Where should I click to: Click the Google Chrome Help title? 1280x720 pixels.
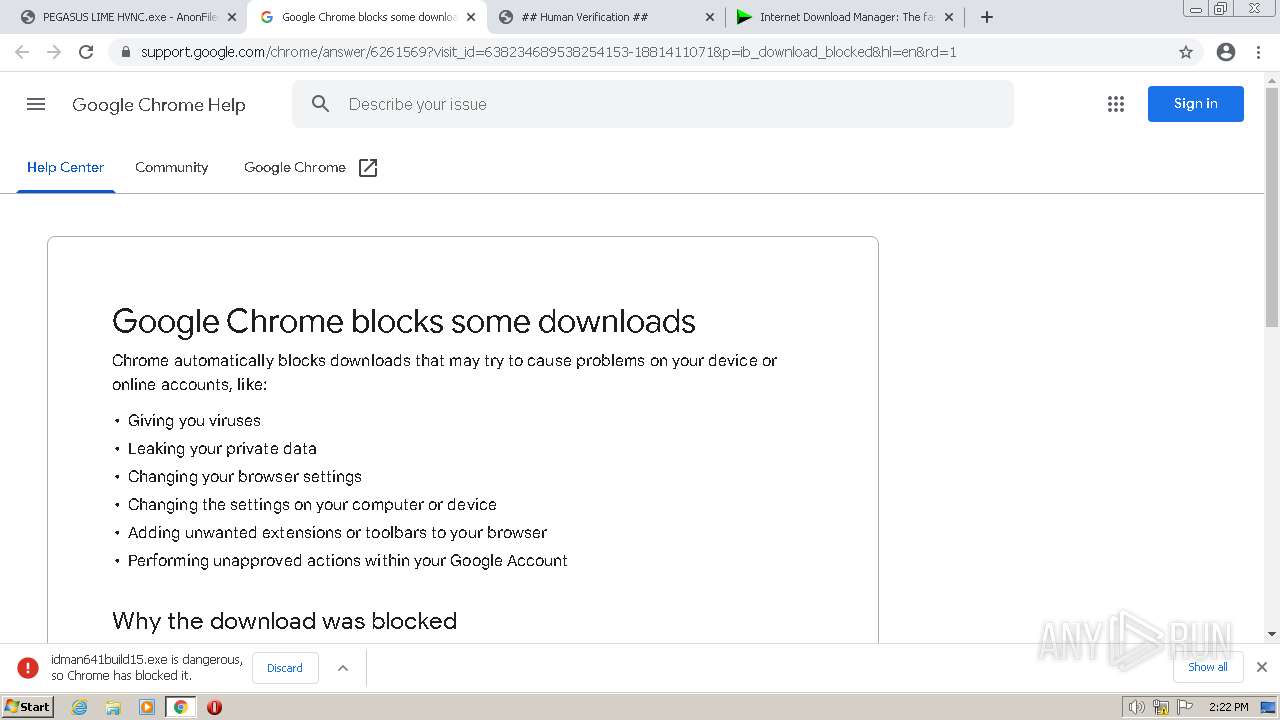[159, 105]
